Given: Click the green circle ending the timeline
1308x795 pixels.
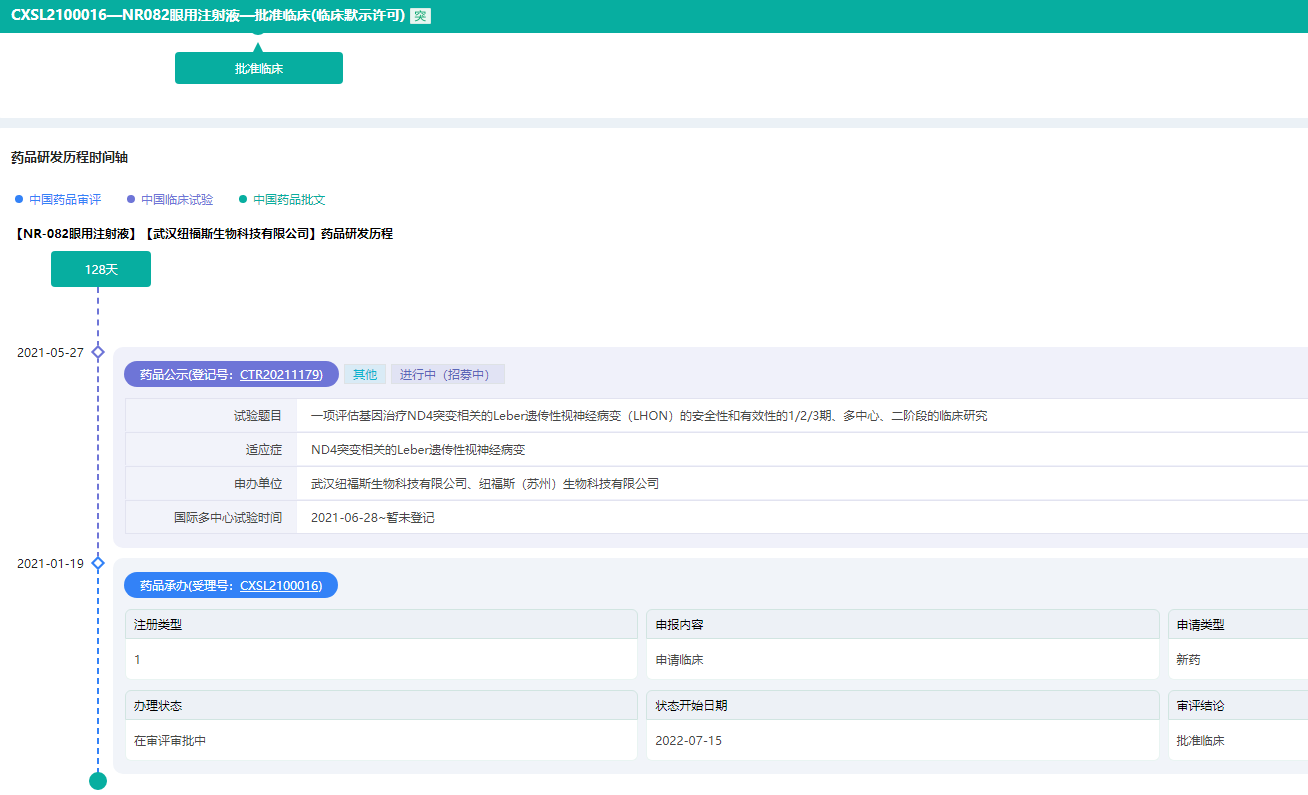Looking at the screenshot, I should (x=98, y=781).
